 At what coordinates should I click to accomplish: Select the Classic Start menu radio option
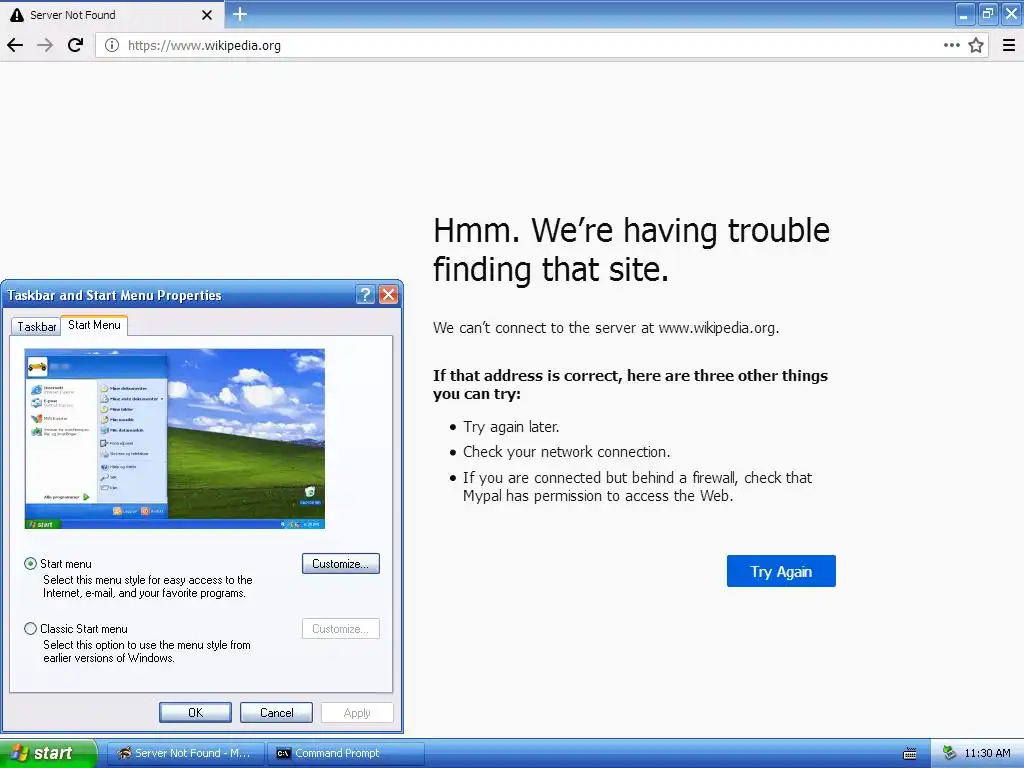coord(31,628)
